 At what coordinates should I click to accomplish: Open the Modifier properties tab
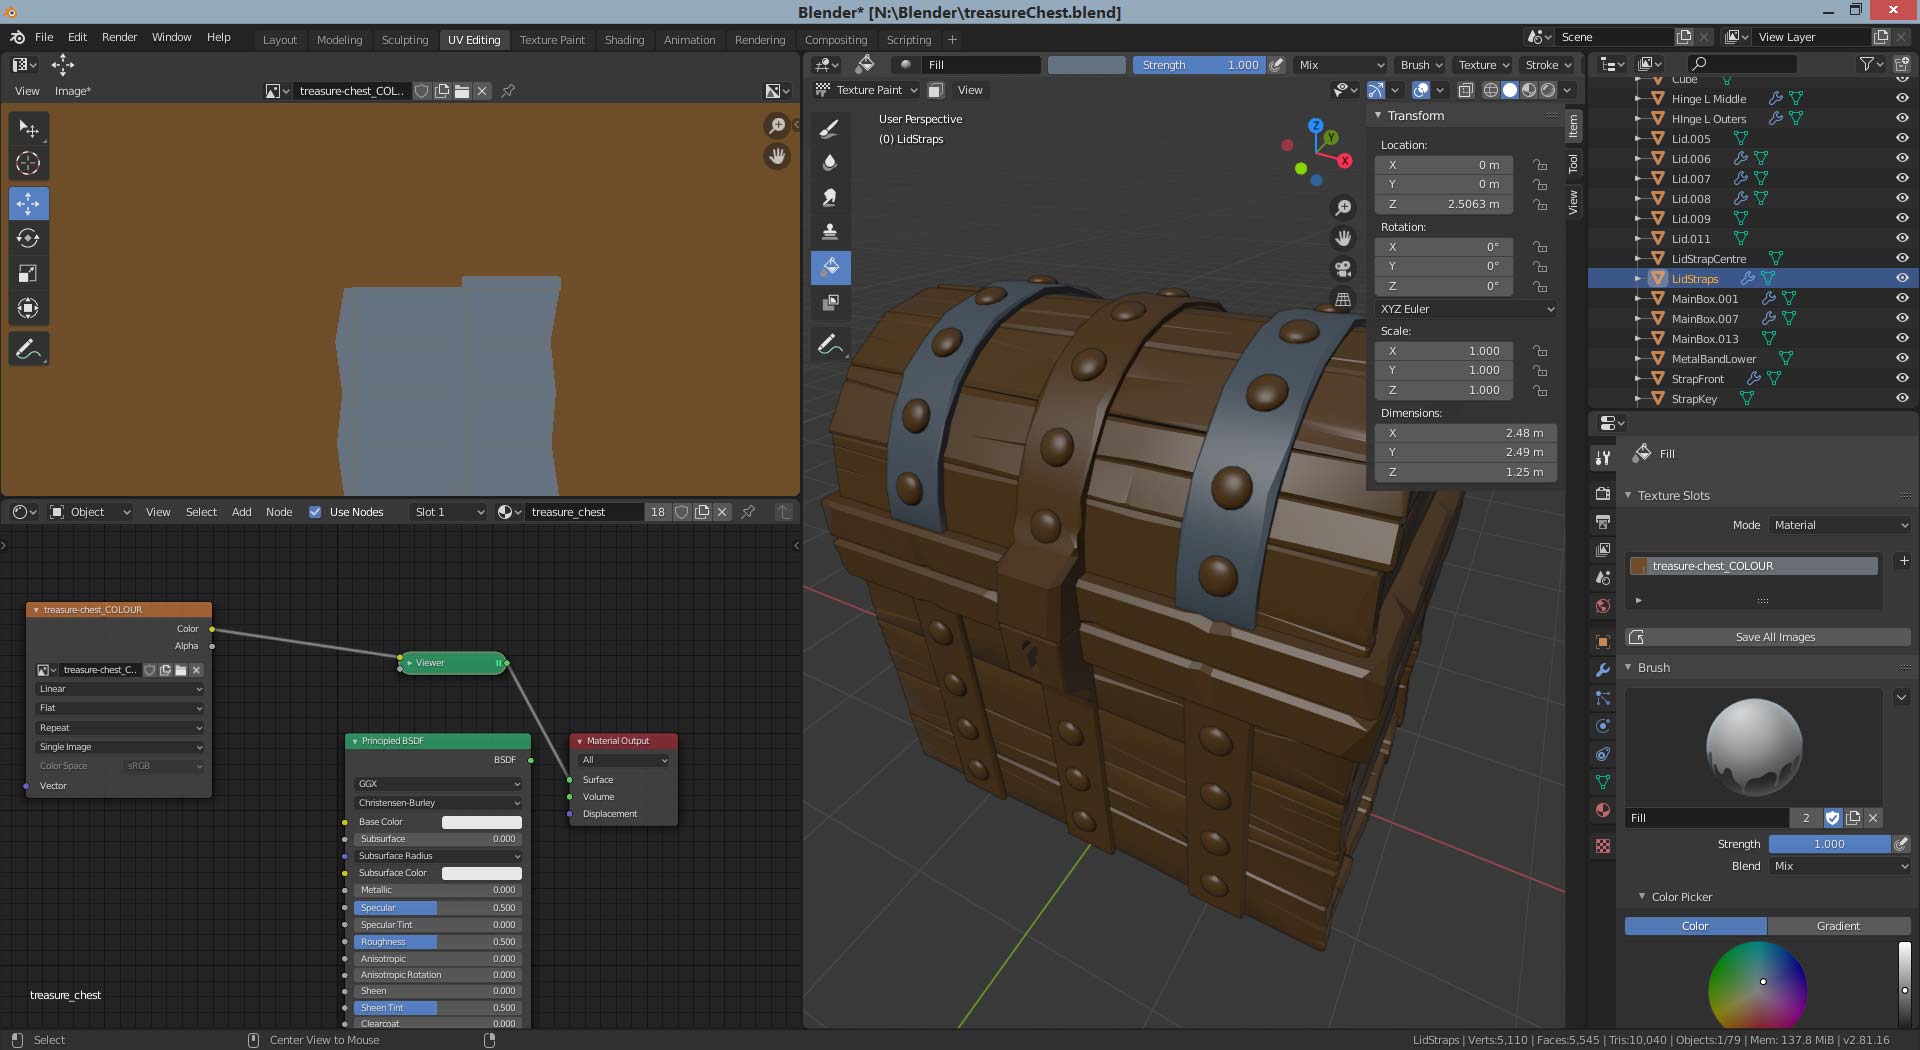point(1603,670)
